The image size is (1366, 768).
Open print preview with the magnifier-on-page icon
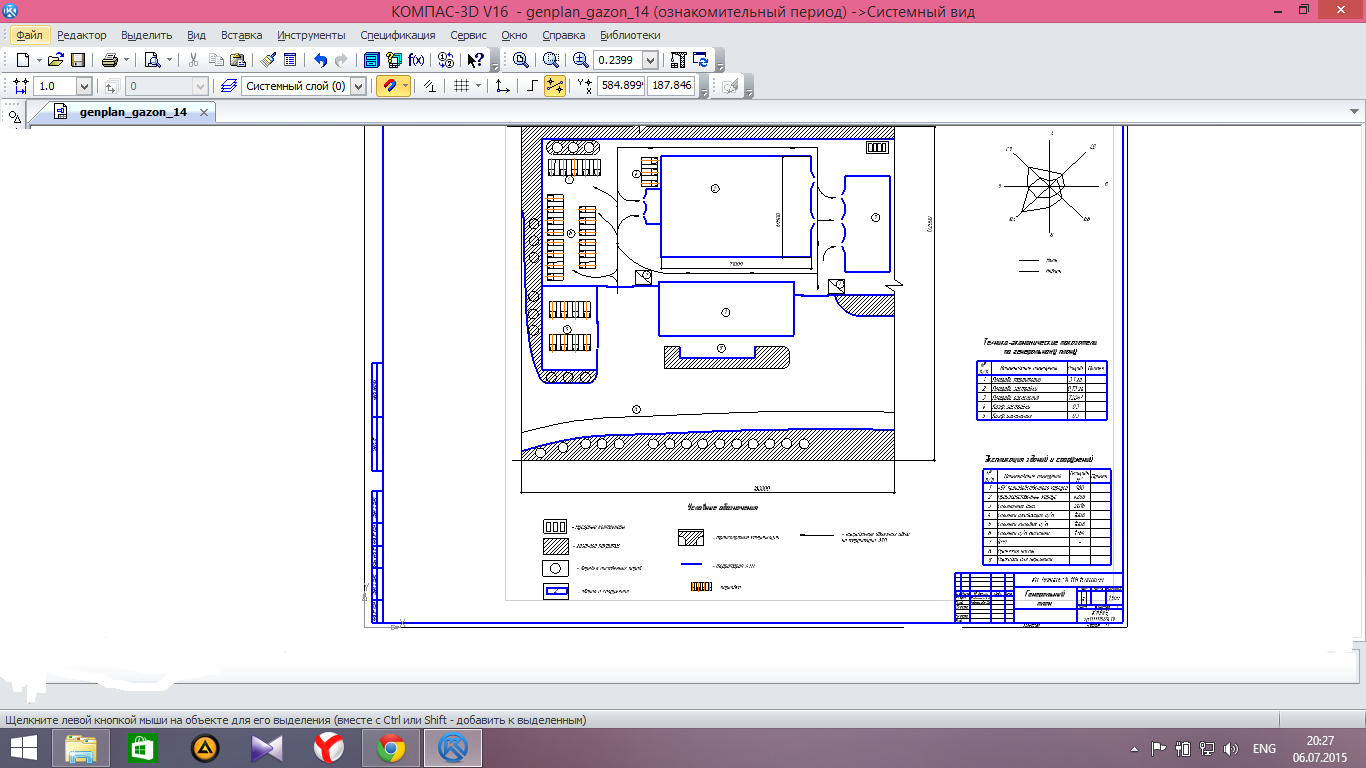(151, 60)
